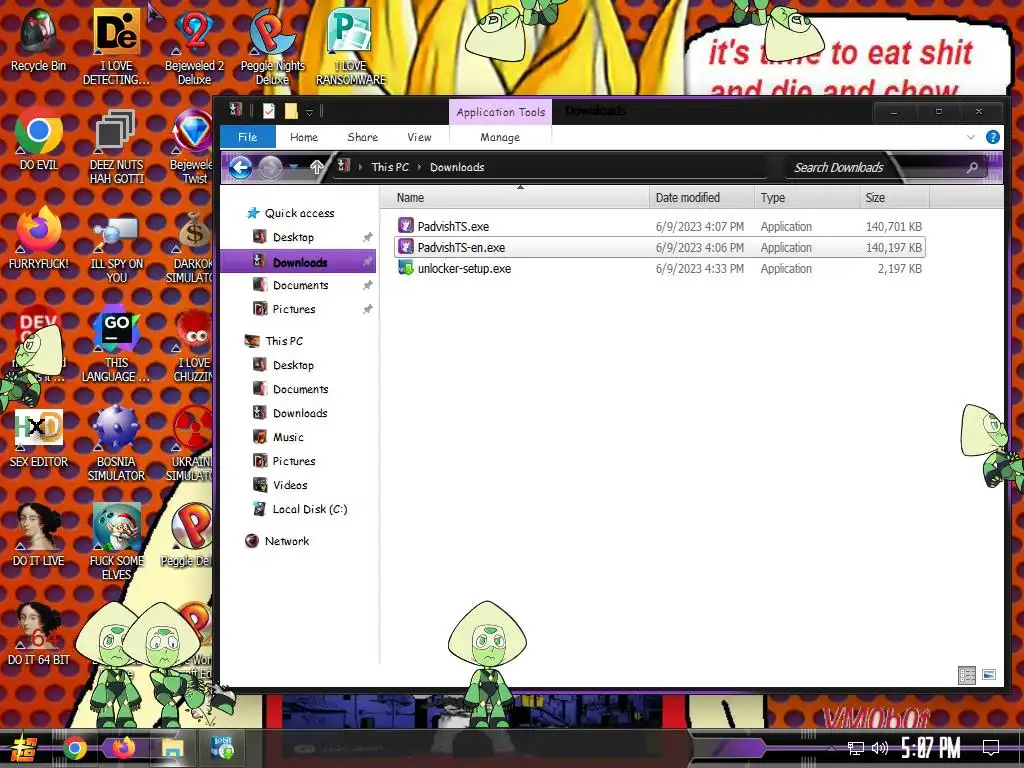
Task: Click in the Search Downloads field
Action: click(x=875, y=167)
